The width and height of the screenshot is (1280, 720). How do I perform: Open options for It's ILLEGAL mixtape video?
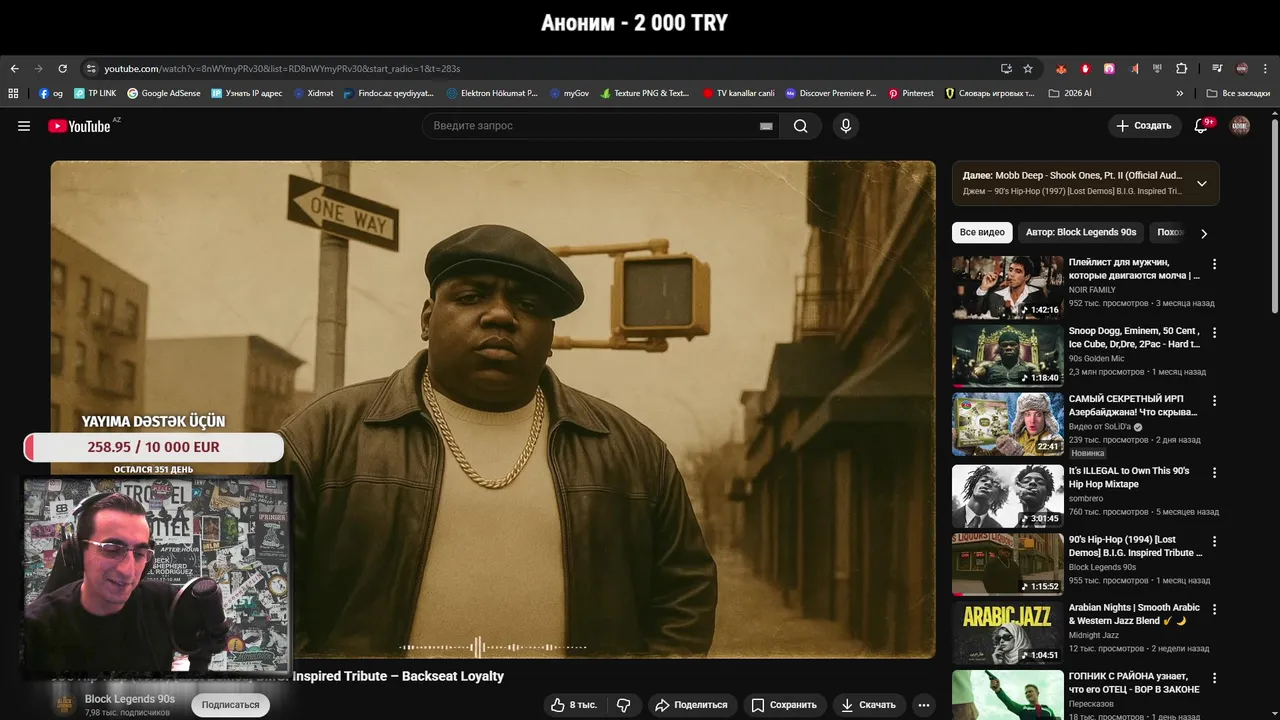pos(1215,472)
